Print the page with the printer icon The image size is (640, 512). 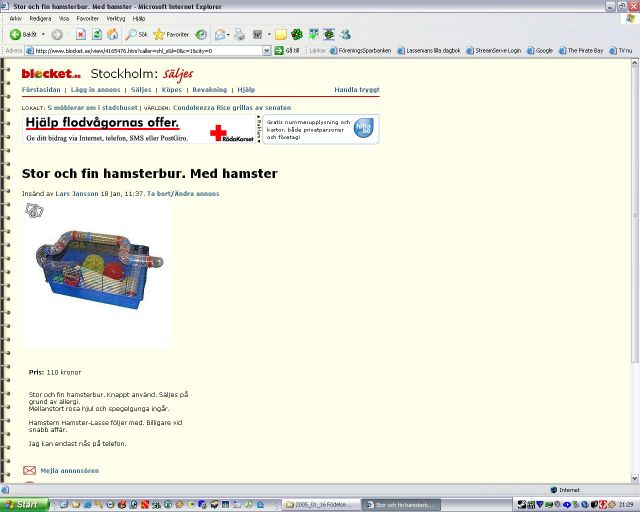pos(240,35)
